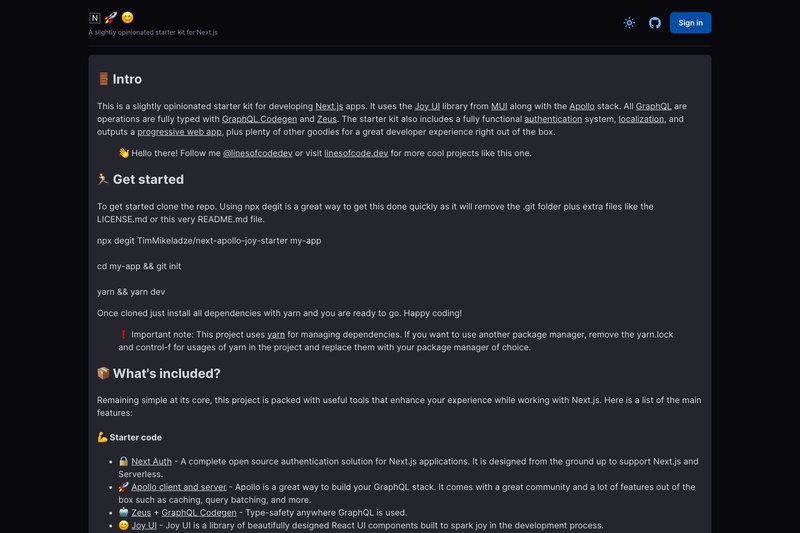800x533 pixels.
Task: Open the Next Auth link
Action: (152, 462)
